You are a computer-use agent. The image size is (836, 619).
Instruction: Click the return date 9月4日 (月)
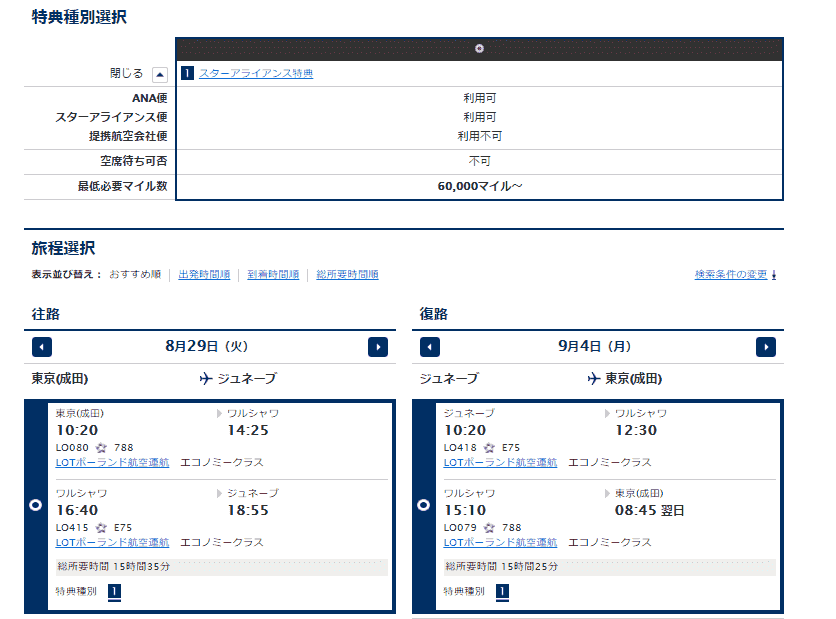[594, 347]
